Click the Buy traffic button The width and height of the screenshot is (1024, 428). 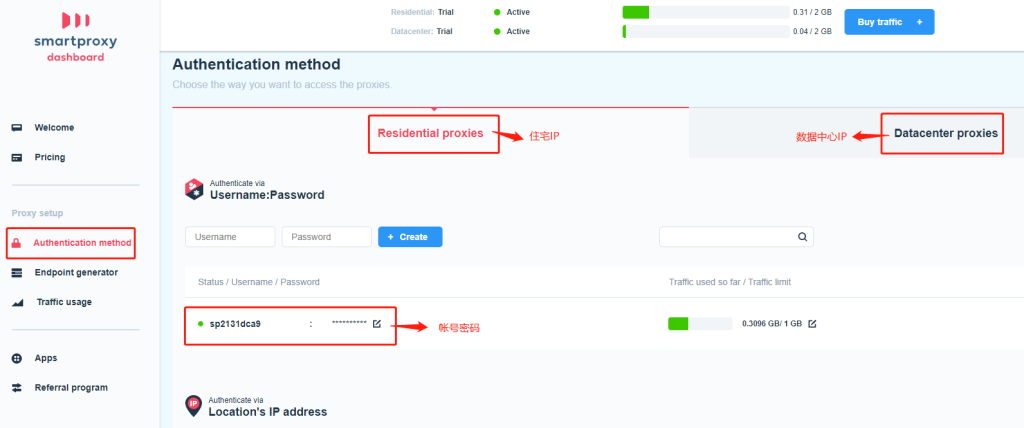[x=889, y=22]
